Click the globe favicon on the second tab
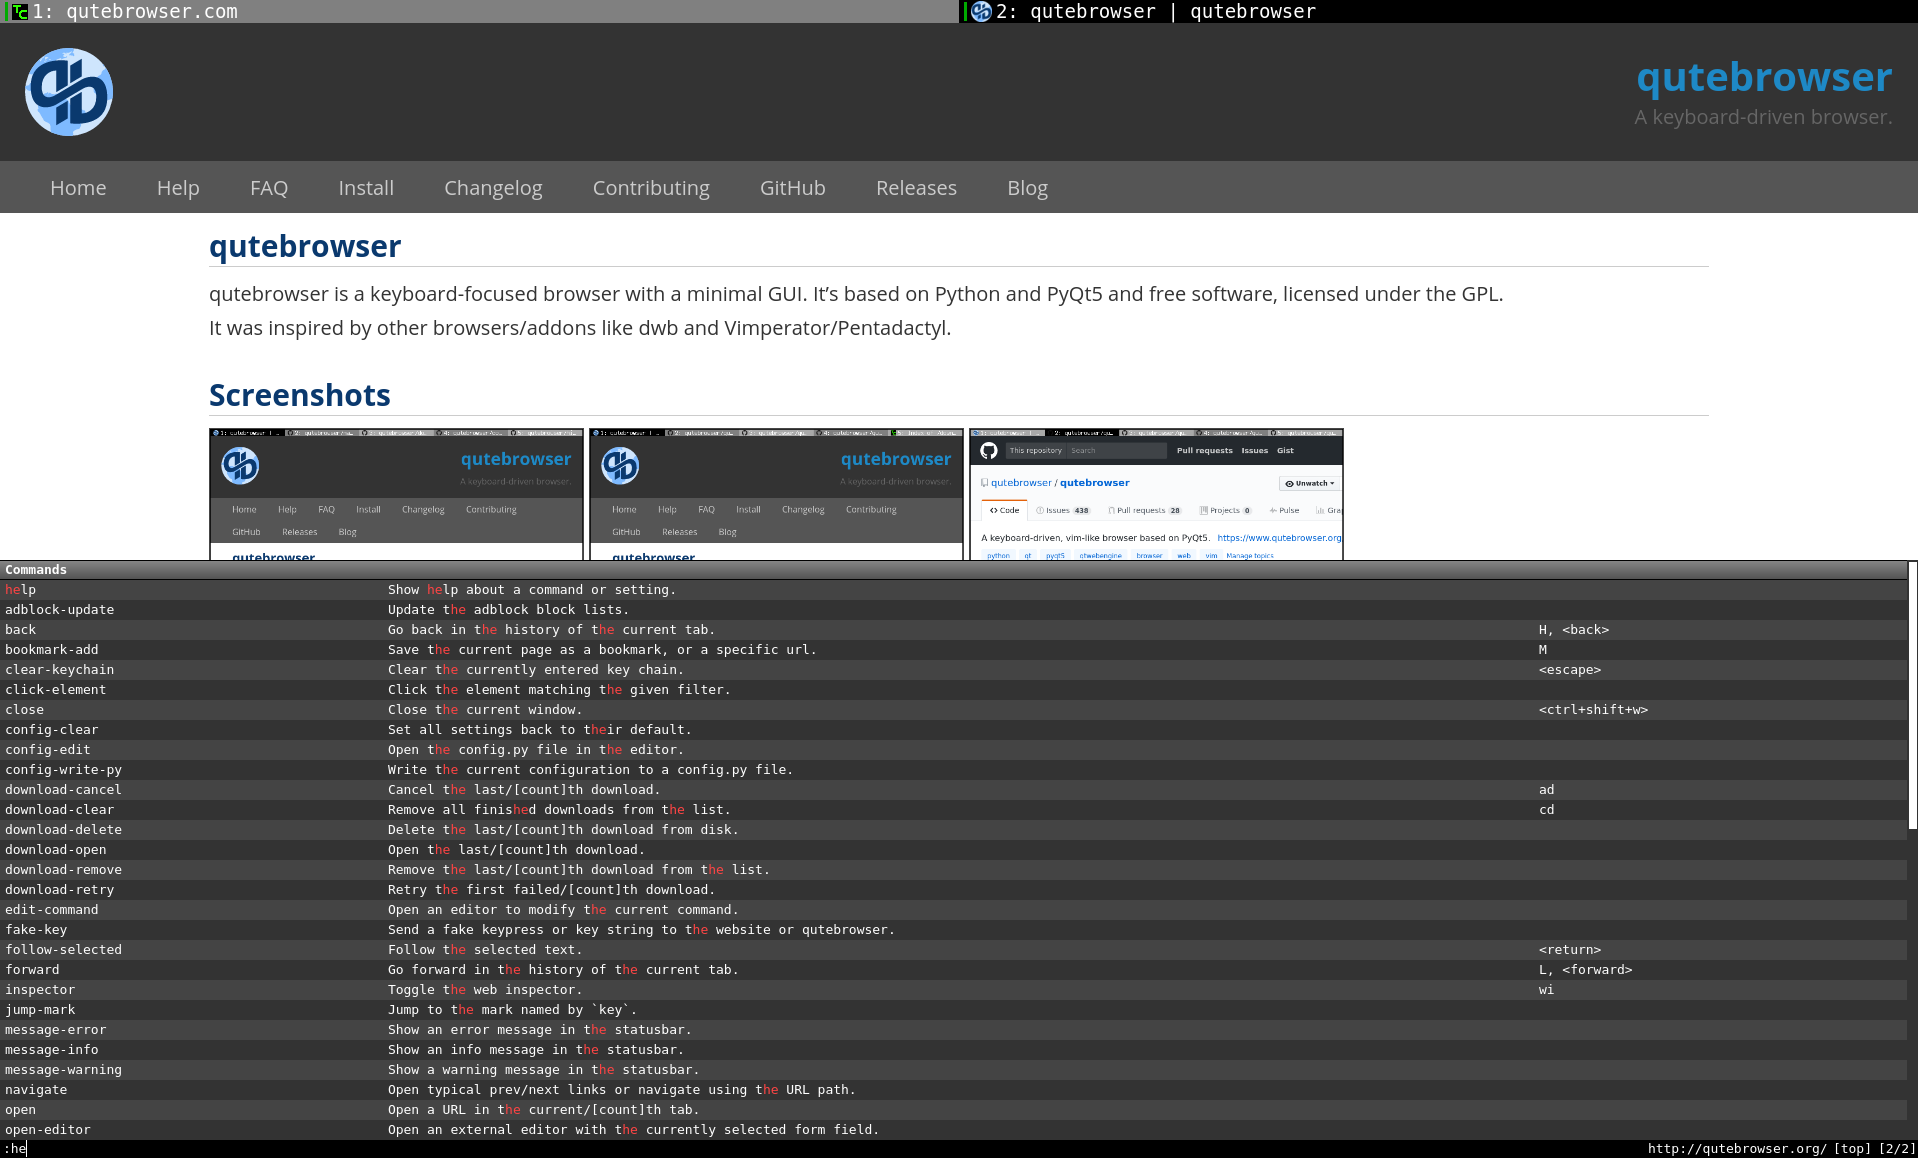Image resolution: width=1918 pixels, height=1158 pixels. pos(981,12)
